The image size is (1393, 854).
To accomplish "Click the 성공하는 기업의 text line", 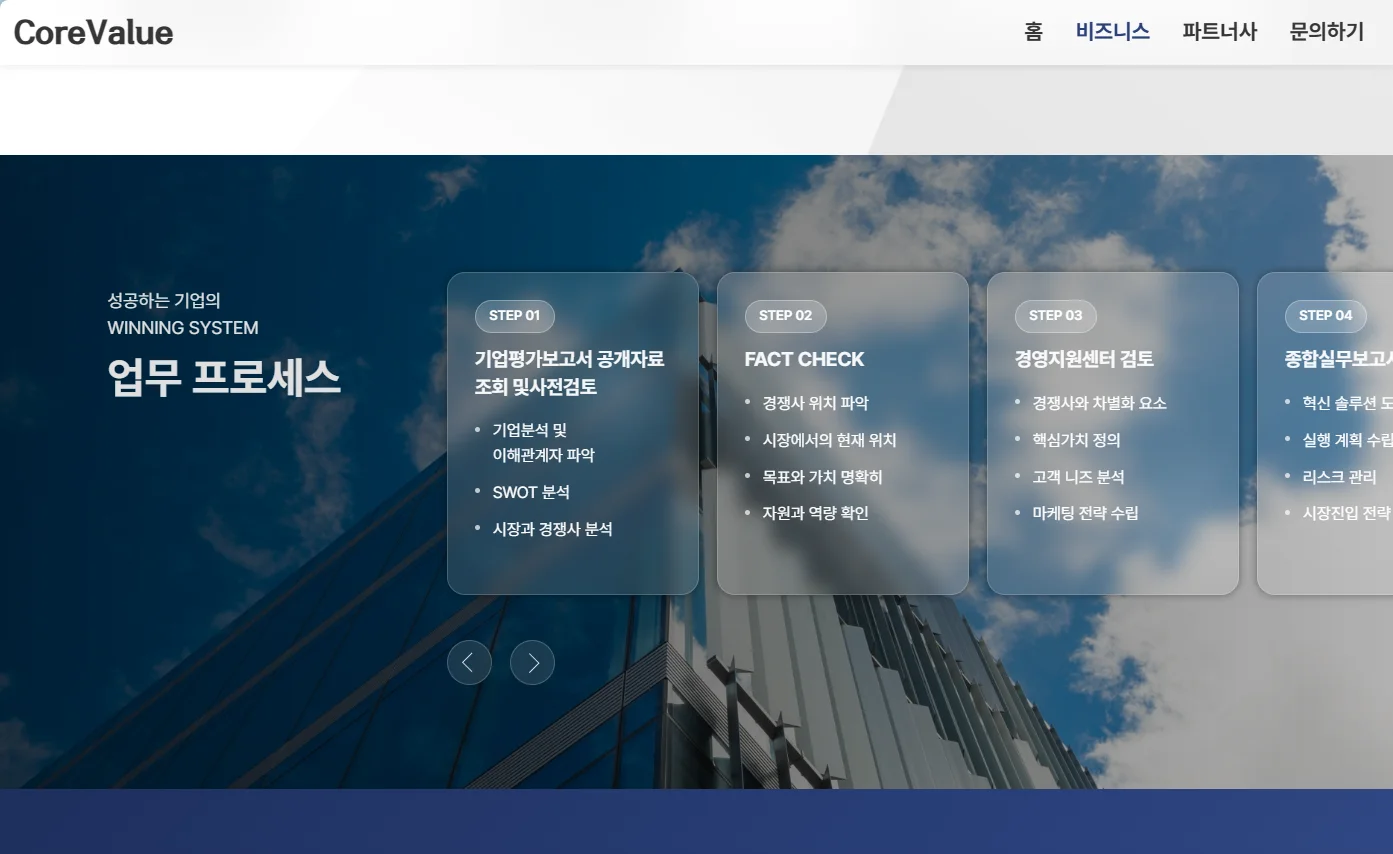I will tap(164, 301).
